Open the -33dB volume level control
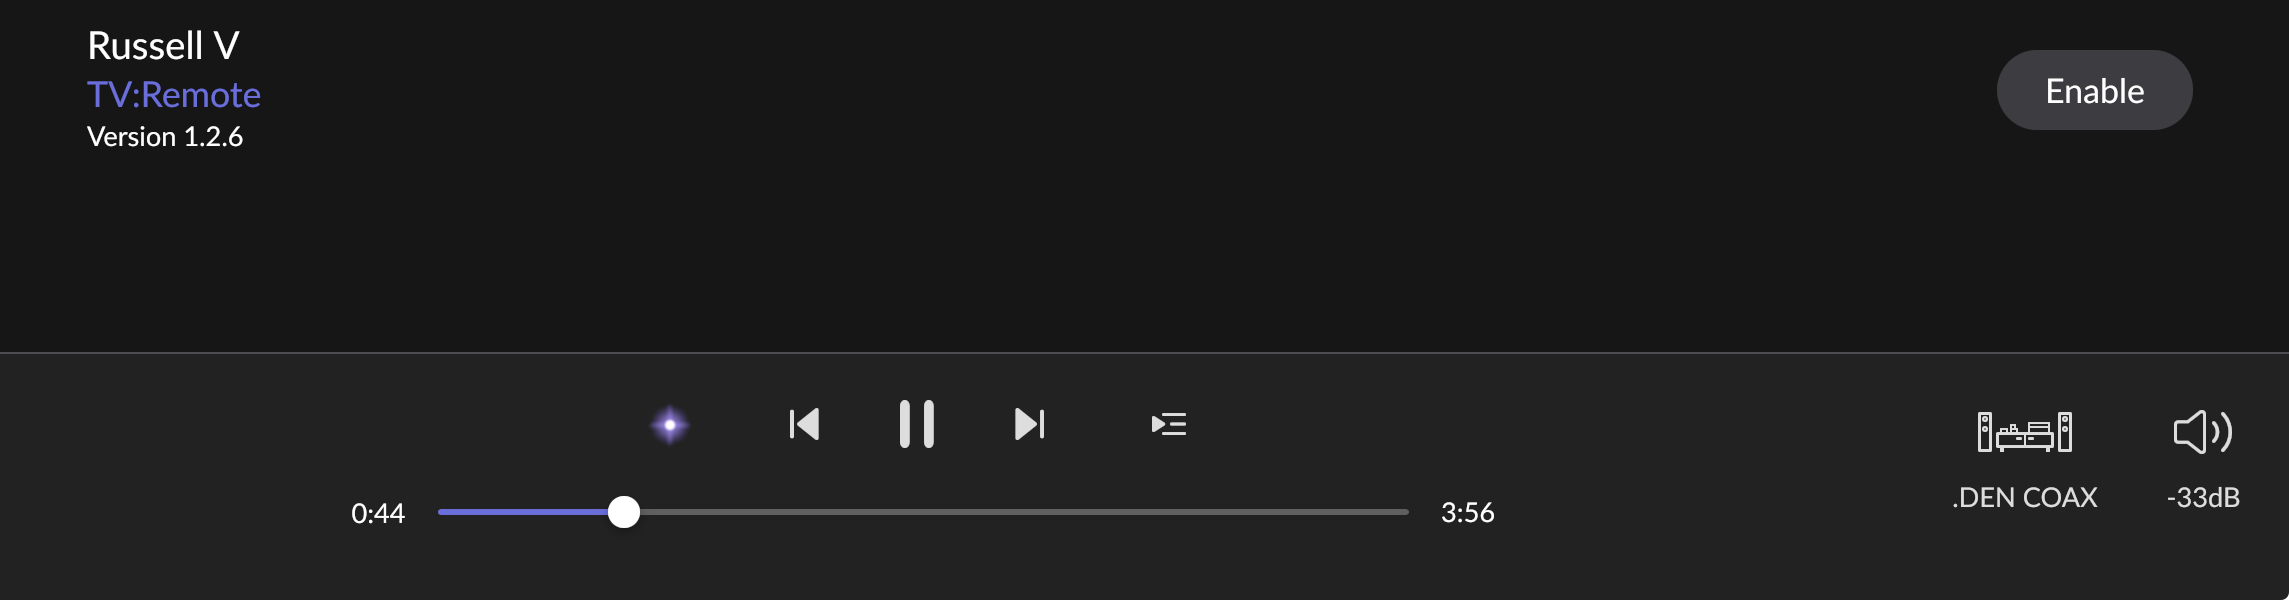This screenshot has height=600, width=2289. pos(2203,497)
